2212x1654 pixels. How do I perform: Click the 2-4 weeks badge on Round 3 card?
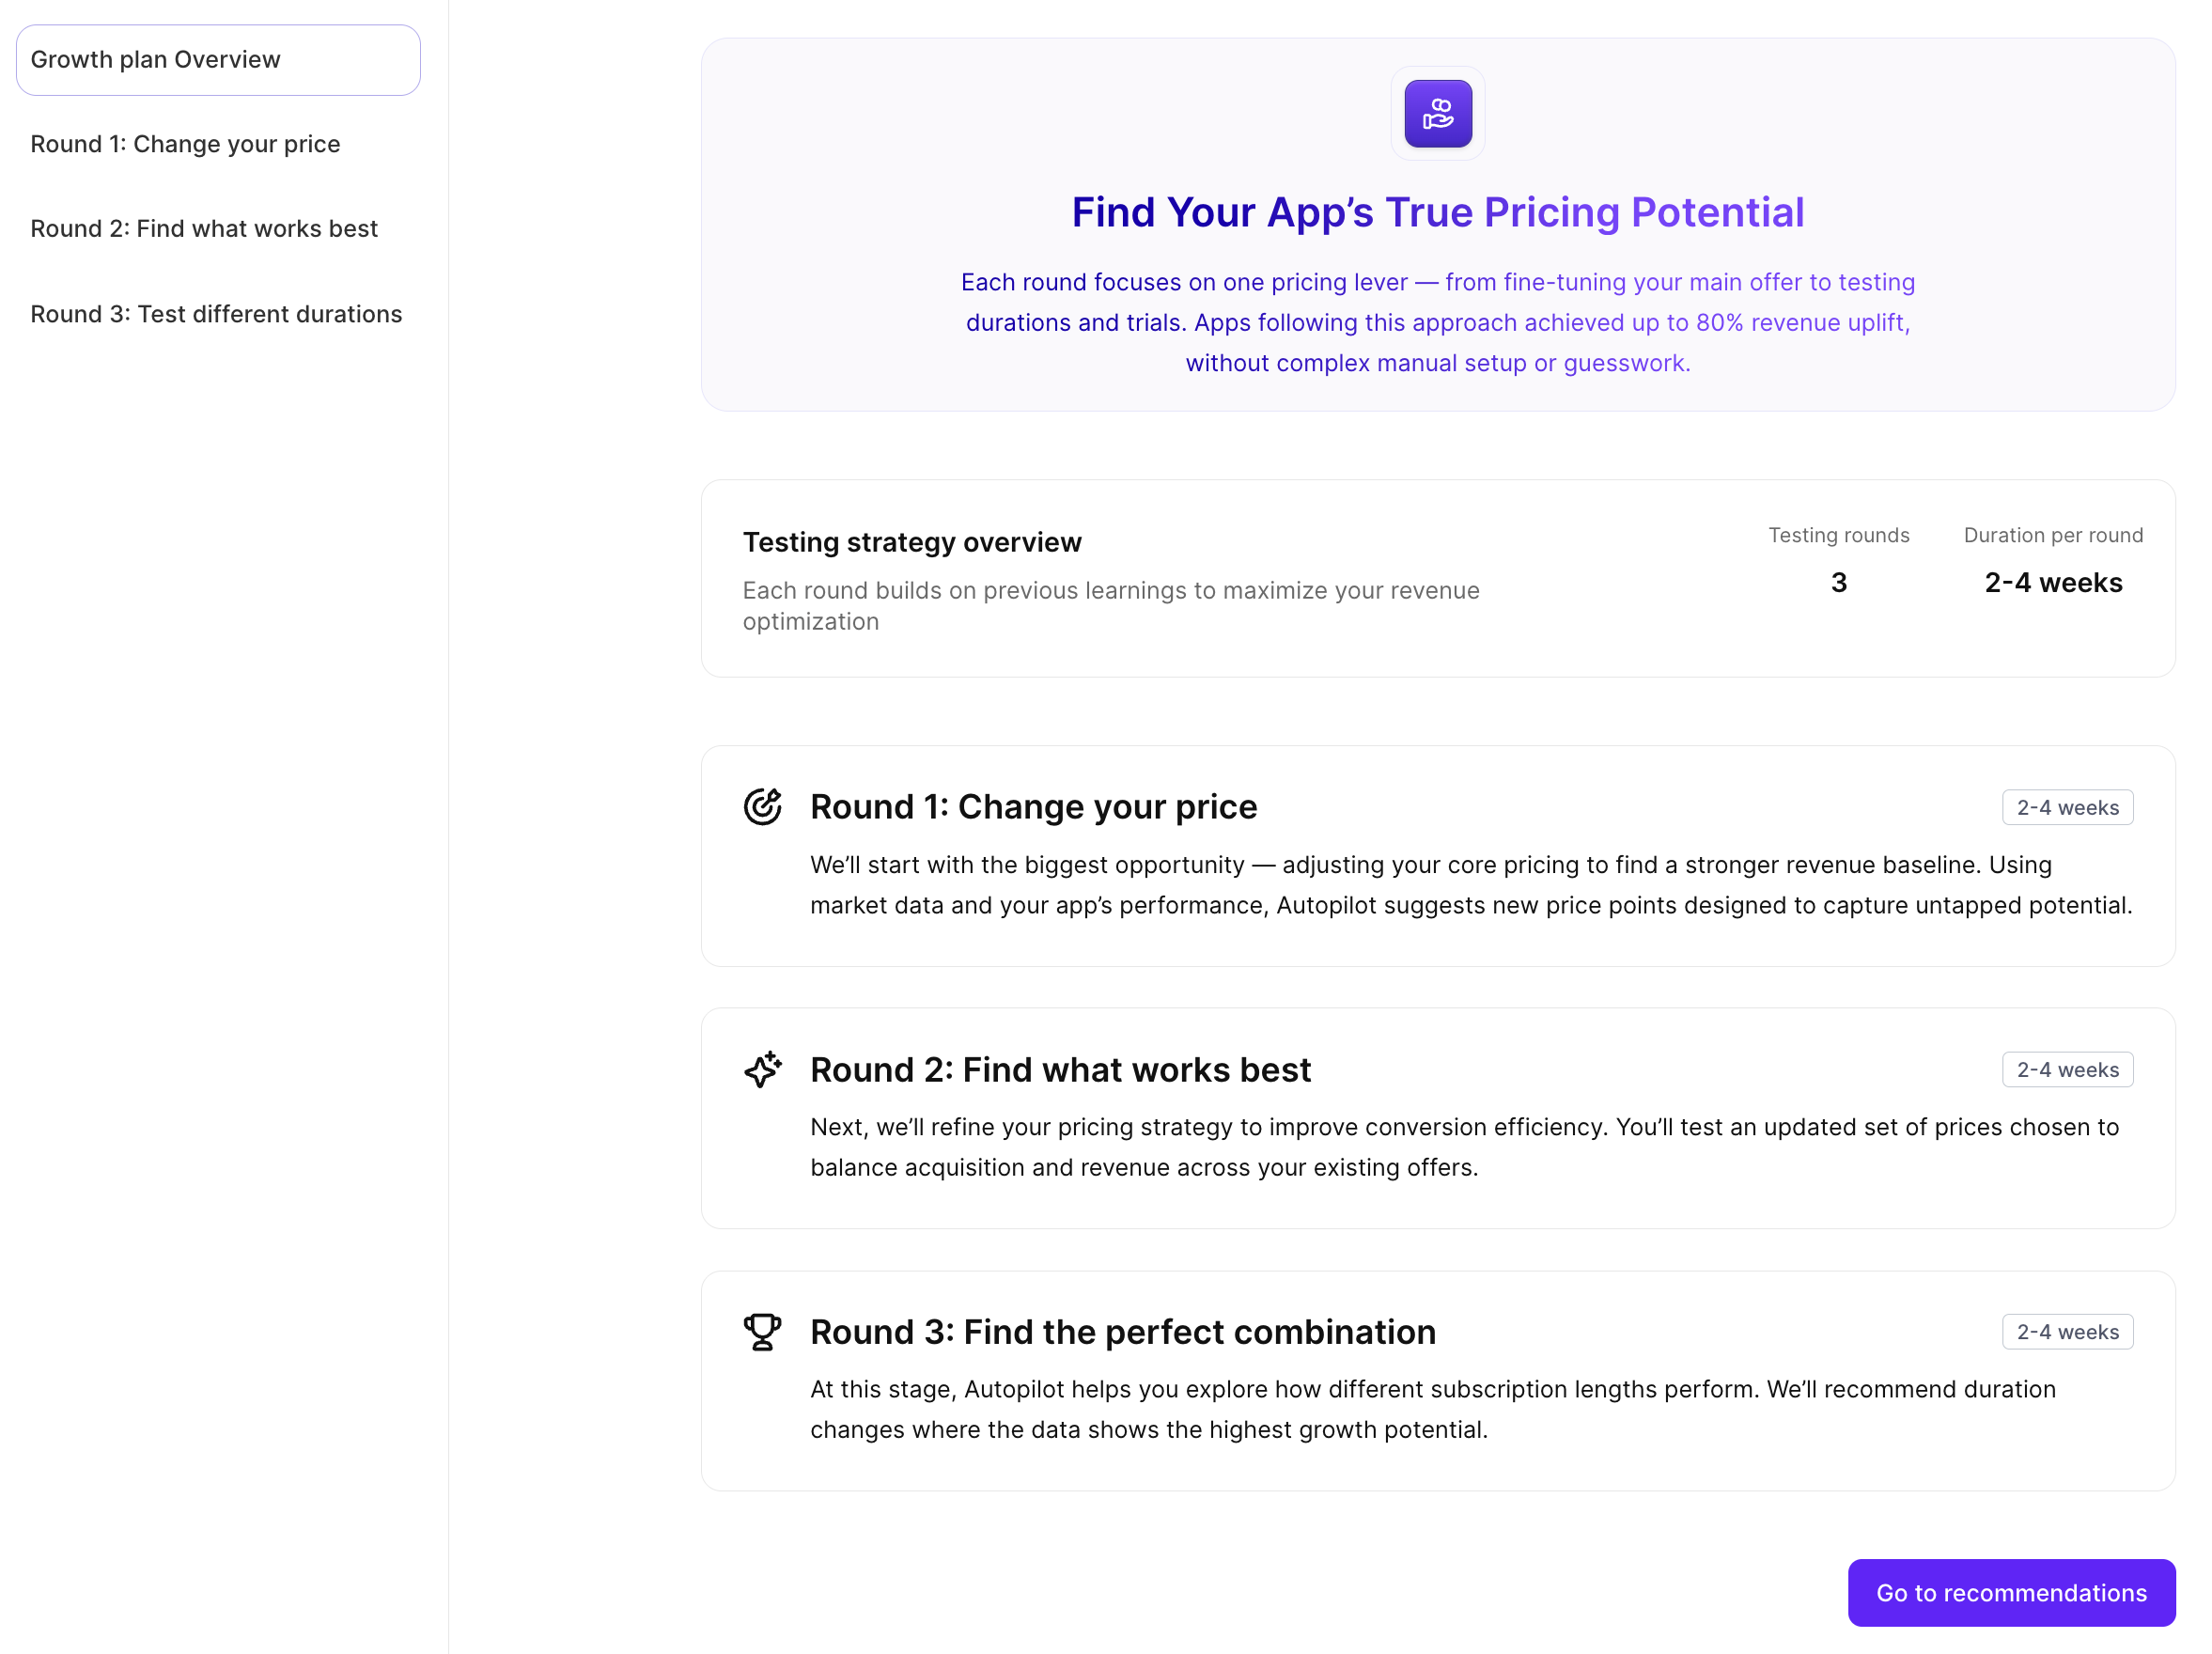pyautogui.click(x=2067, y=1331)
